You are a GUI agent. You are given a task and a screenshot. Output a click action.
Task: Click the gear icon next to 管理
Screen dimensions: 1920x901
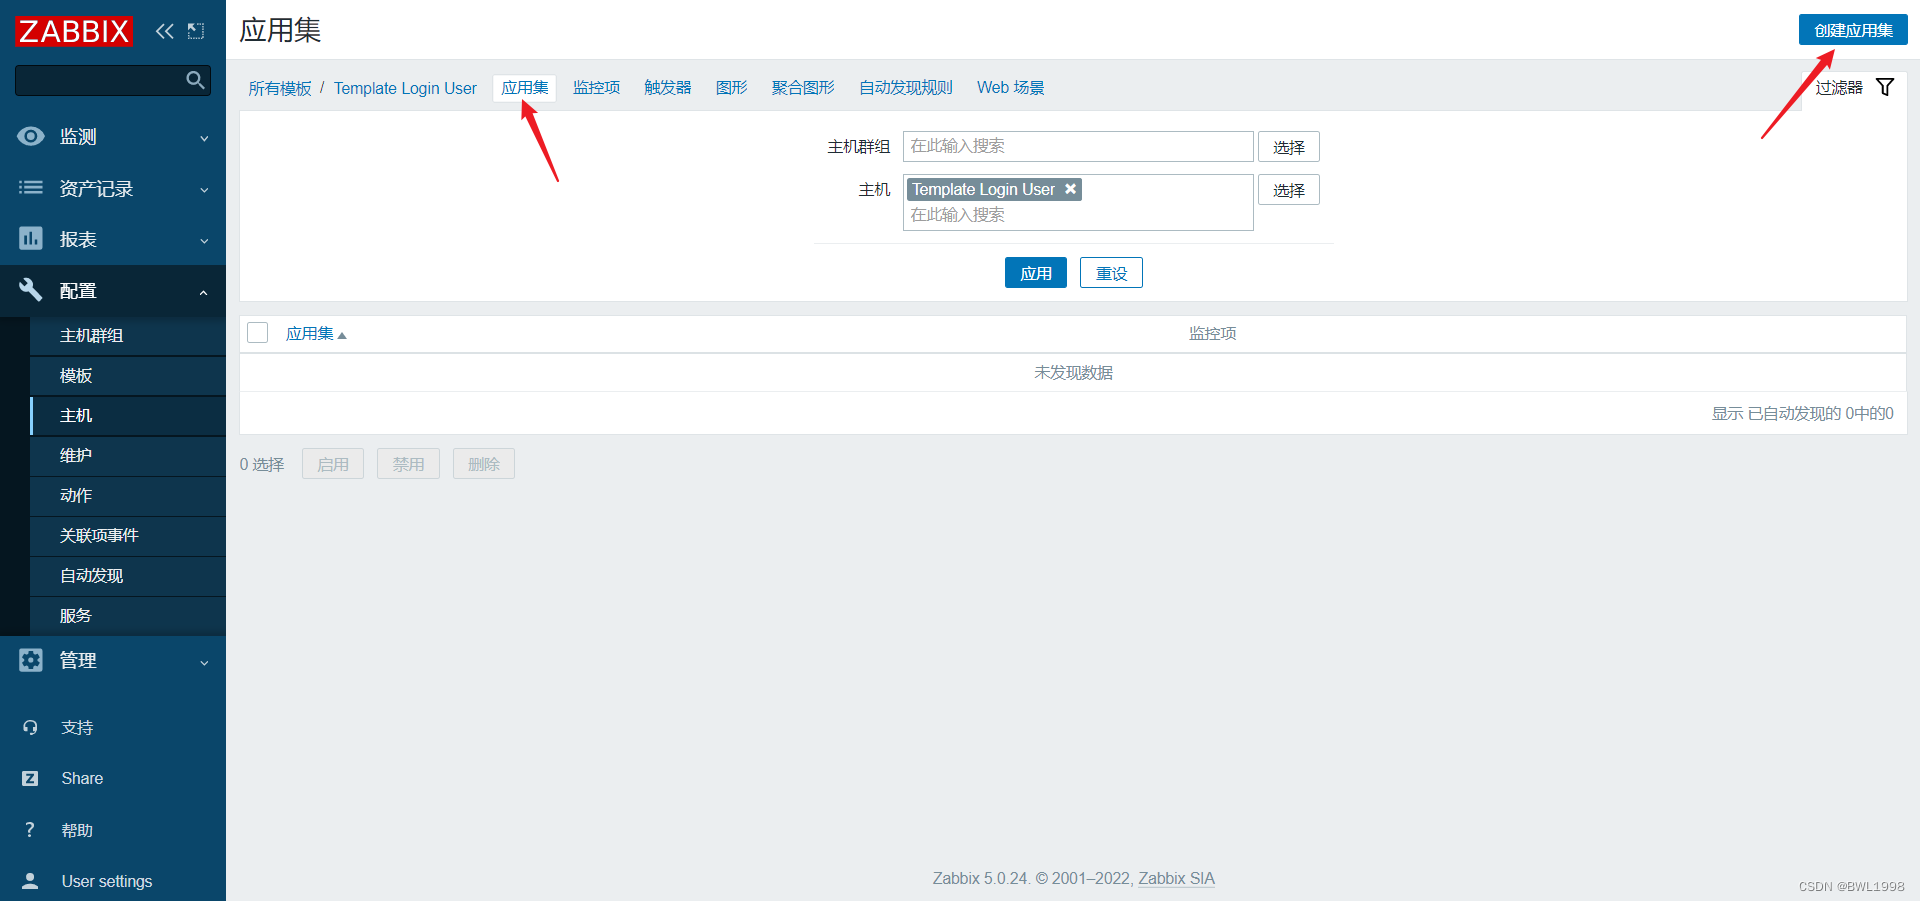click(x=31, y=660)
